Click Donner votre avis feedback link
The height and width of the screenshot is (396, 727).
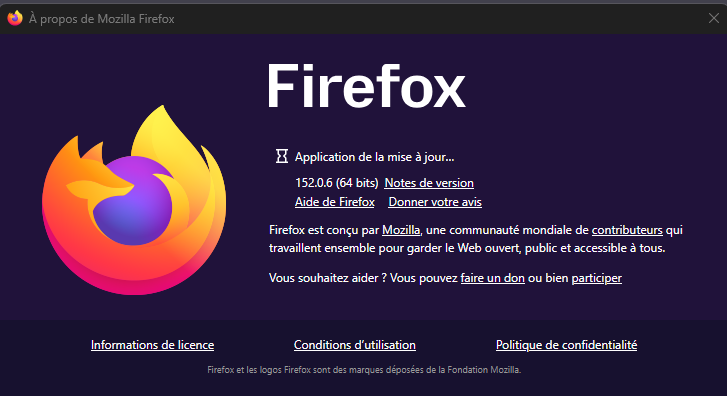tap(435, 202)
